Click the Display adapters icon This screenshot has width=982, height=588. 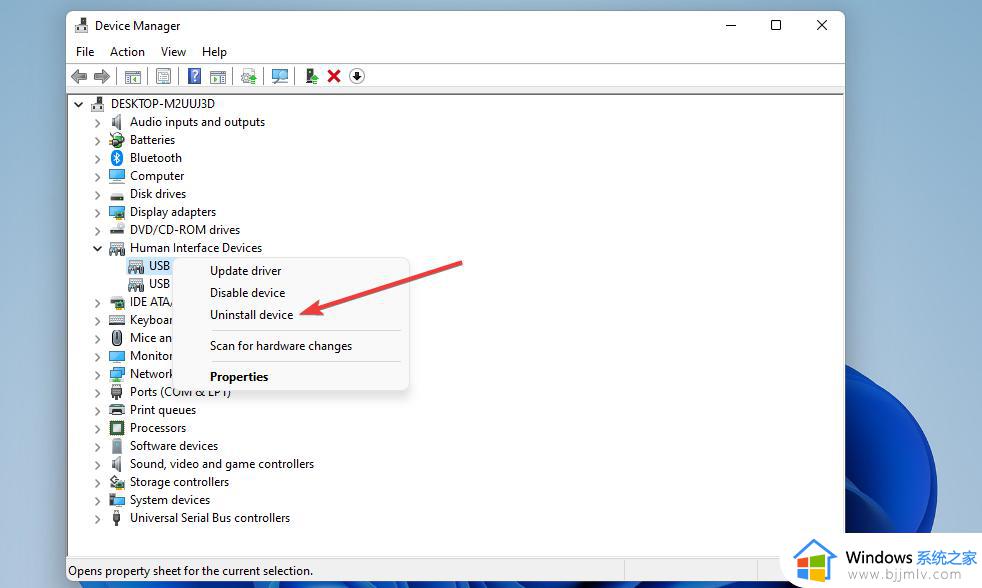116,212
